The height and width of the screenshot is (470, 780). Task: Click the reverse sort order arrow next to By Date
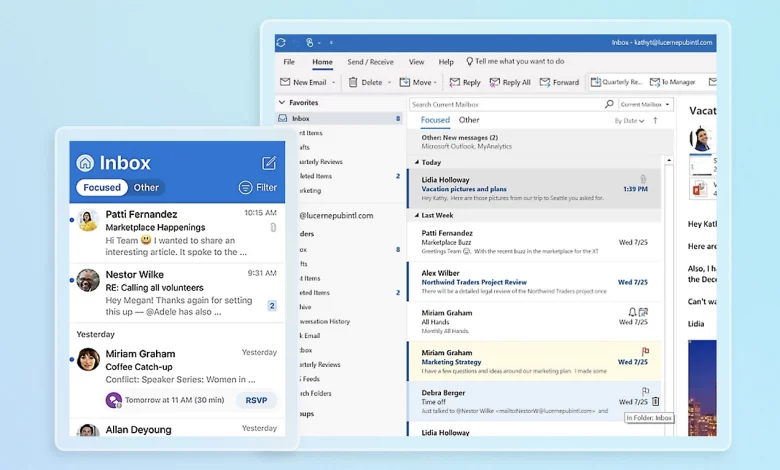click(656, 120)
